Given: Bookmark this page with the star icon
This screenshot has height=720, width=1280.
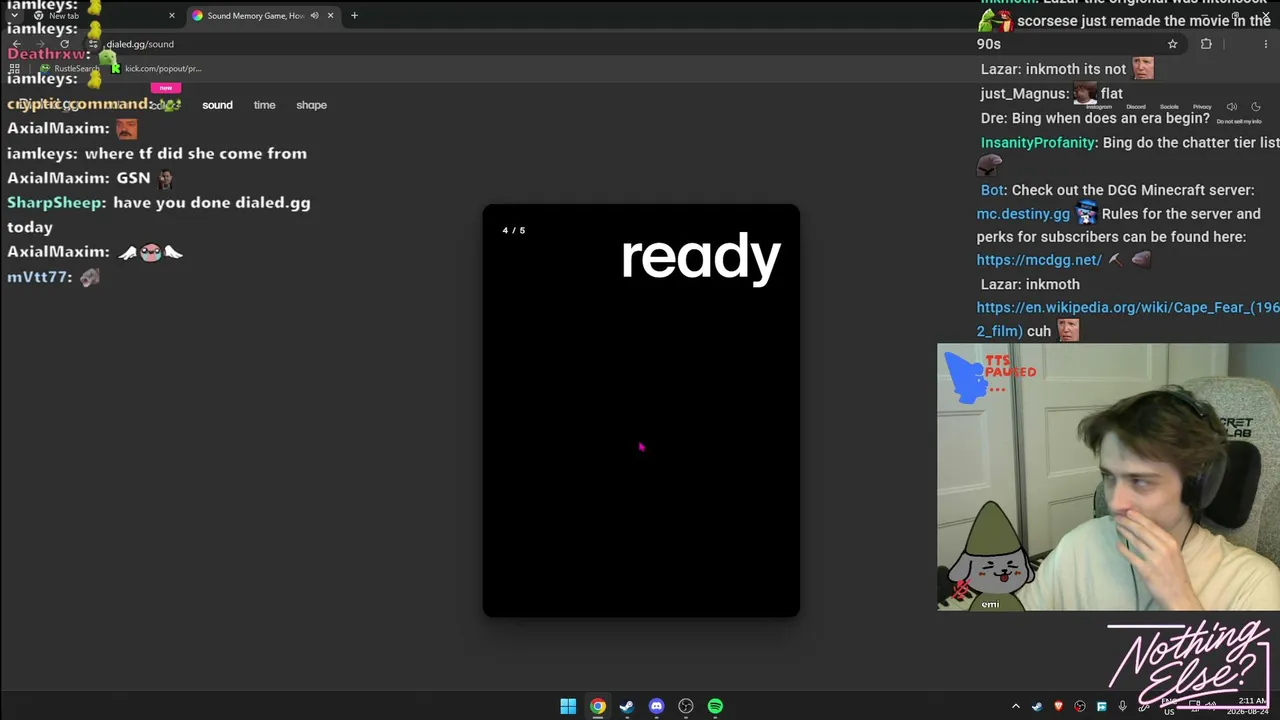Looking at the screenshot, I should click(1172, 44).
